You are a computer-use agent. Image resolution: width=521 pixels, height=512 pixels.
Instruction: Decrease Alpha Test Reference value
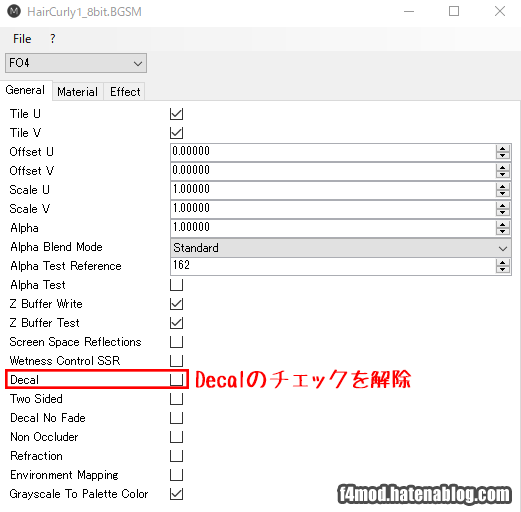[x=502, y=270]
